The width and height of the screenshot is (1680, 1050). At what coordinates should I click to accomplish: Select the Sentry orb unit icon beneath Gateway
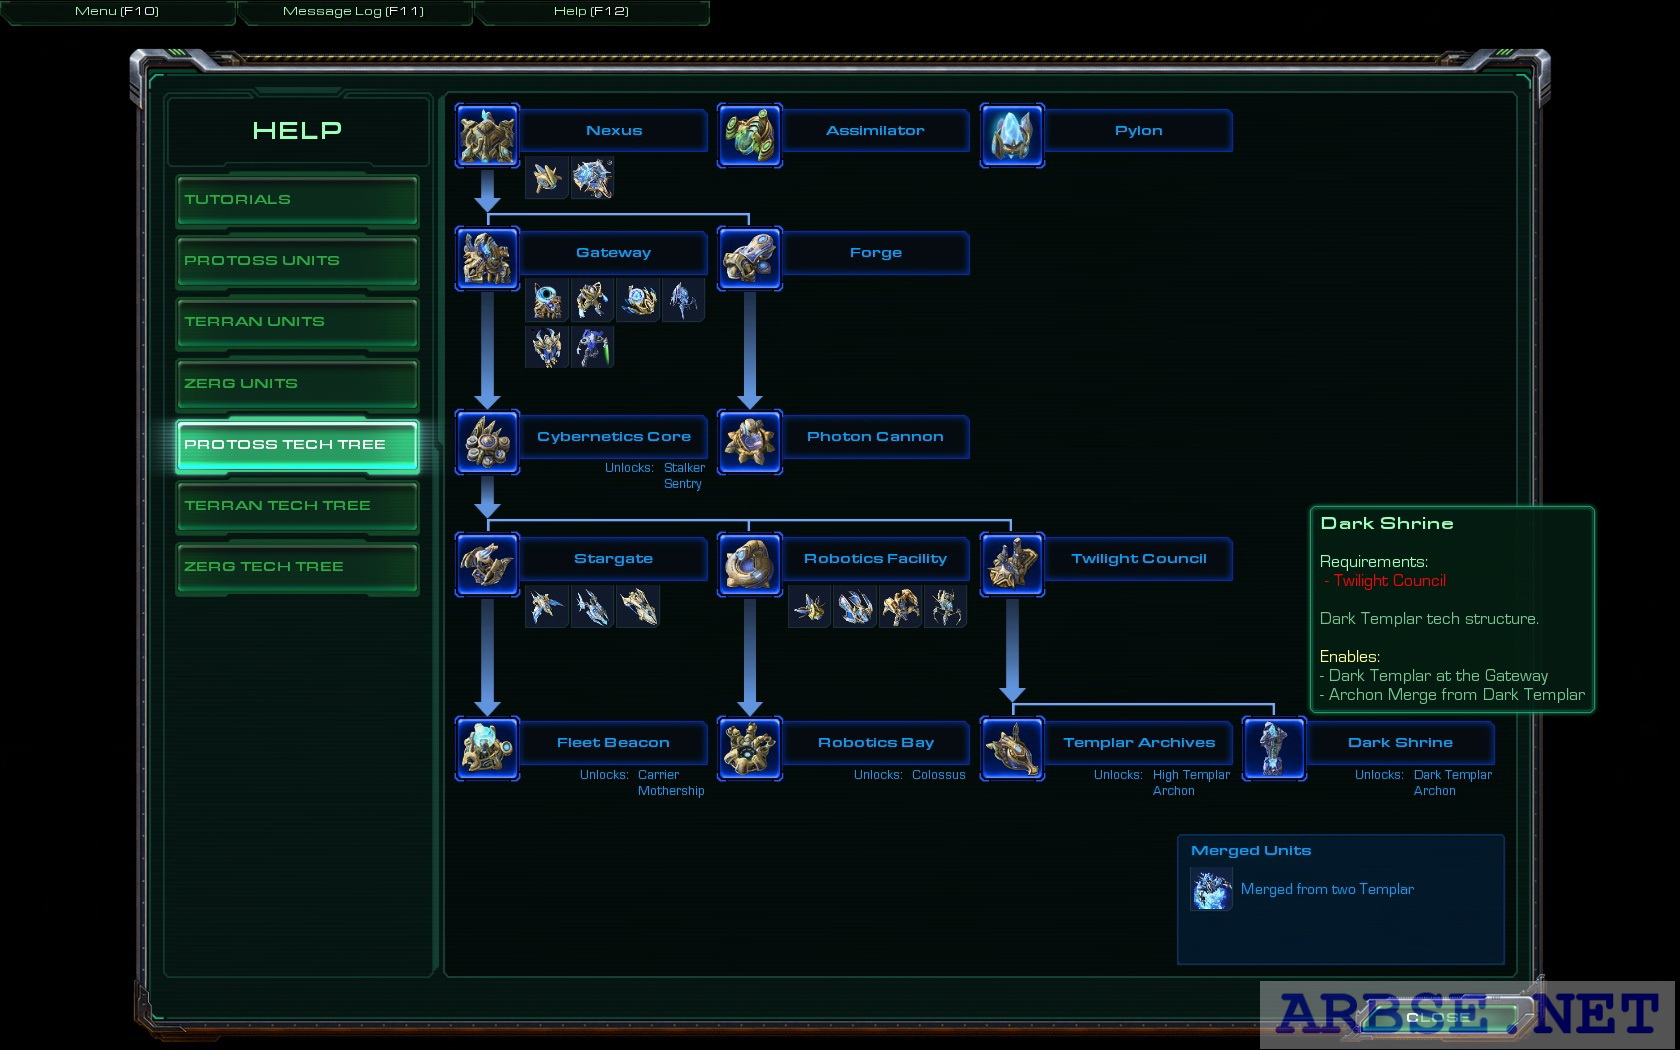point(638,300)
